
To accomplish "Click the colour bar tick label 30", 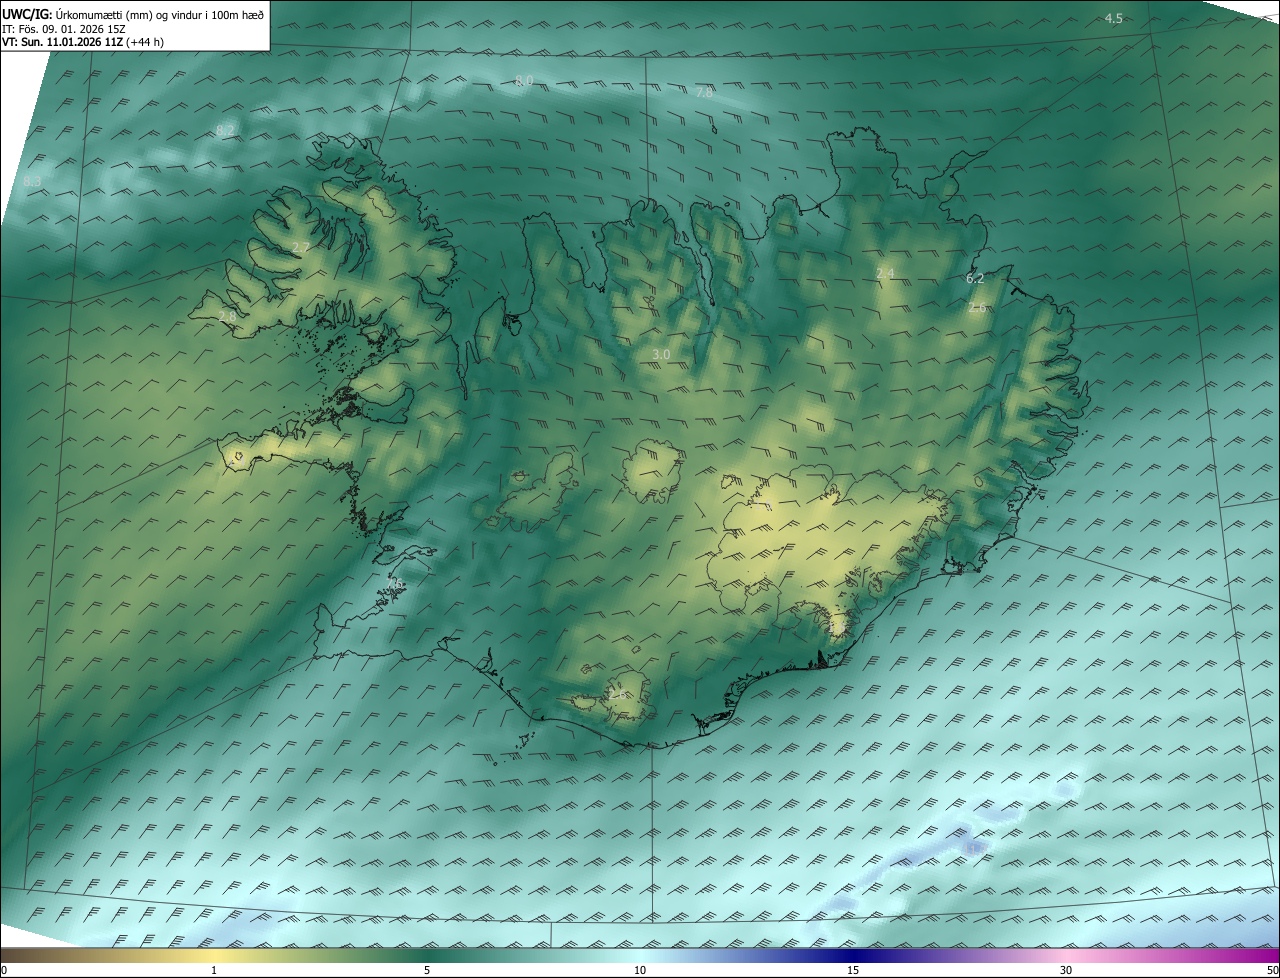I will [x=1066, y=970].
